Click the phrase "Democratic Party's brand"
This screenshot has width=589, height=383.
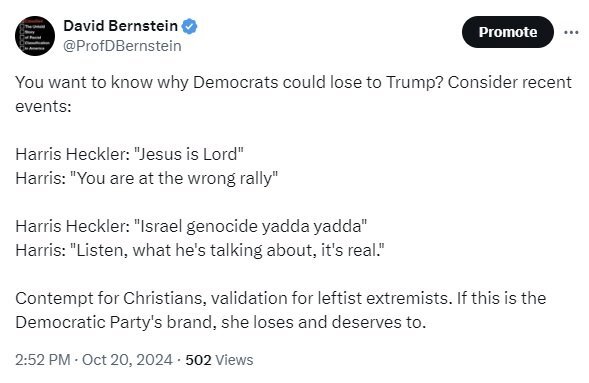pos(116,323)
